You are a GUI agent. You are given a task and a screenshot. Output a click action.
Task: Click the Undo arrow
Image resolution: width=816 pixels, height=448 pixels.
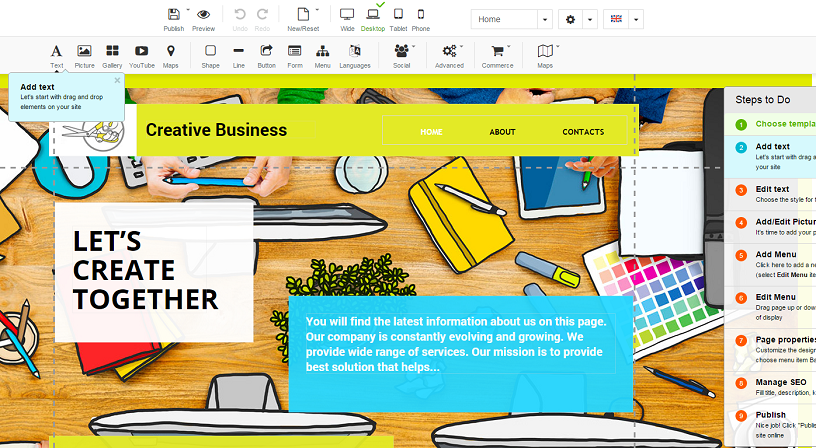click(x=239, y=15)
